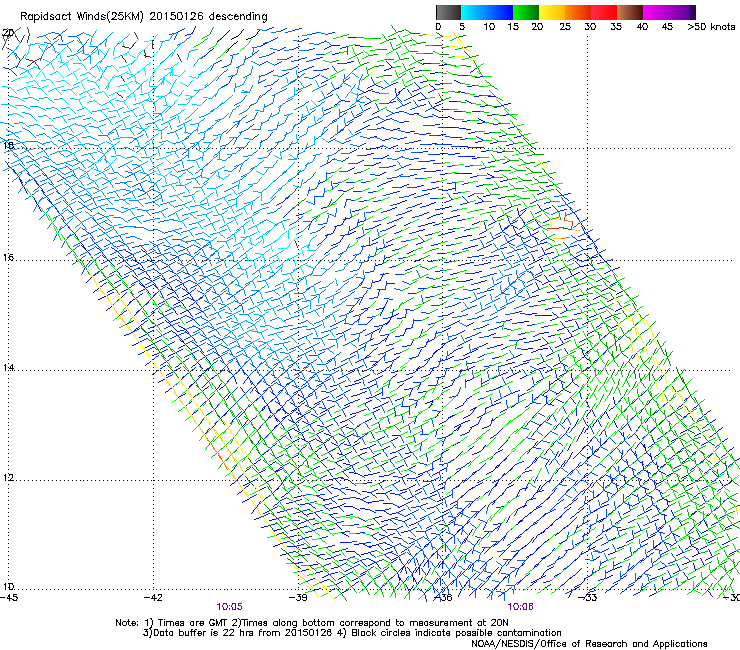Viewport: 740px width, 650px height.
Task: Click the magenta 40-45 knots legend swatch
Action: click(656, 12)
